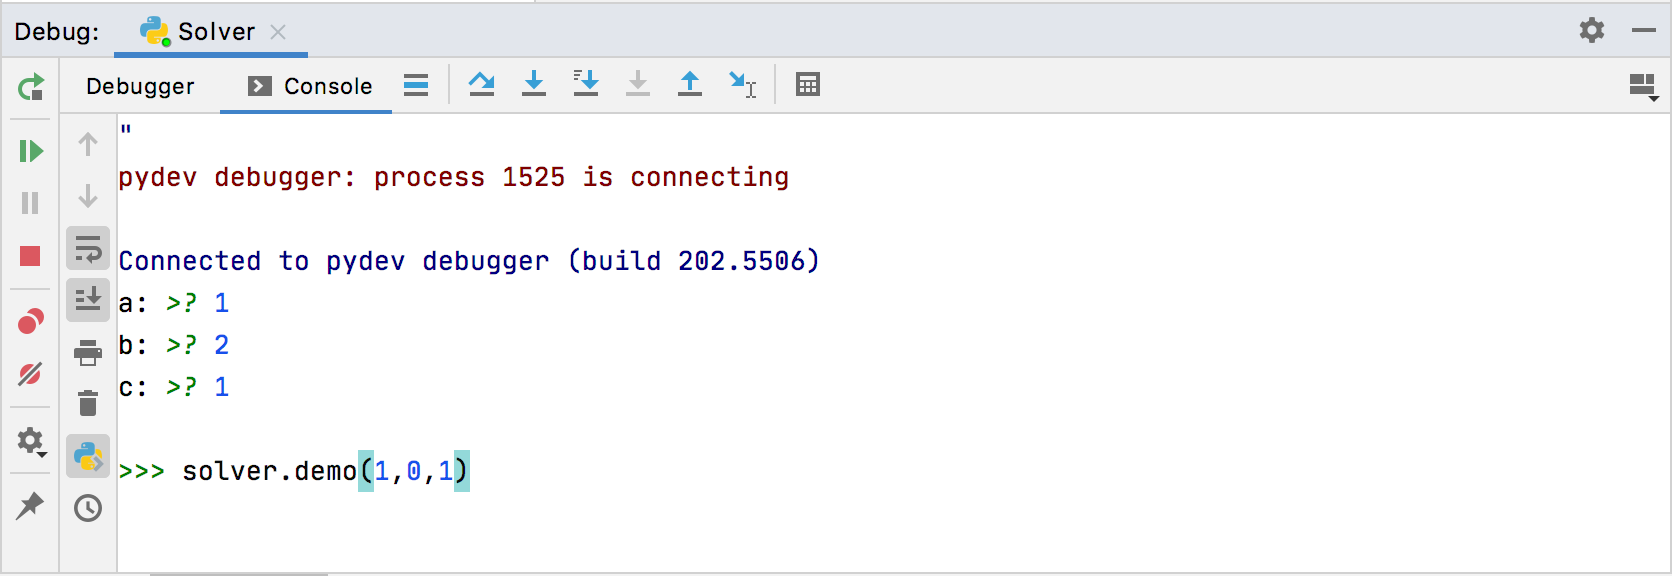The height and width of the screenshot is (576, 1672).
Task: Open the tool window settings gear
Action: coord(1592,31)
